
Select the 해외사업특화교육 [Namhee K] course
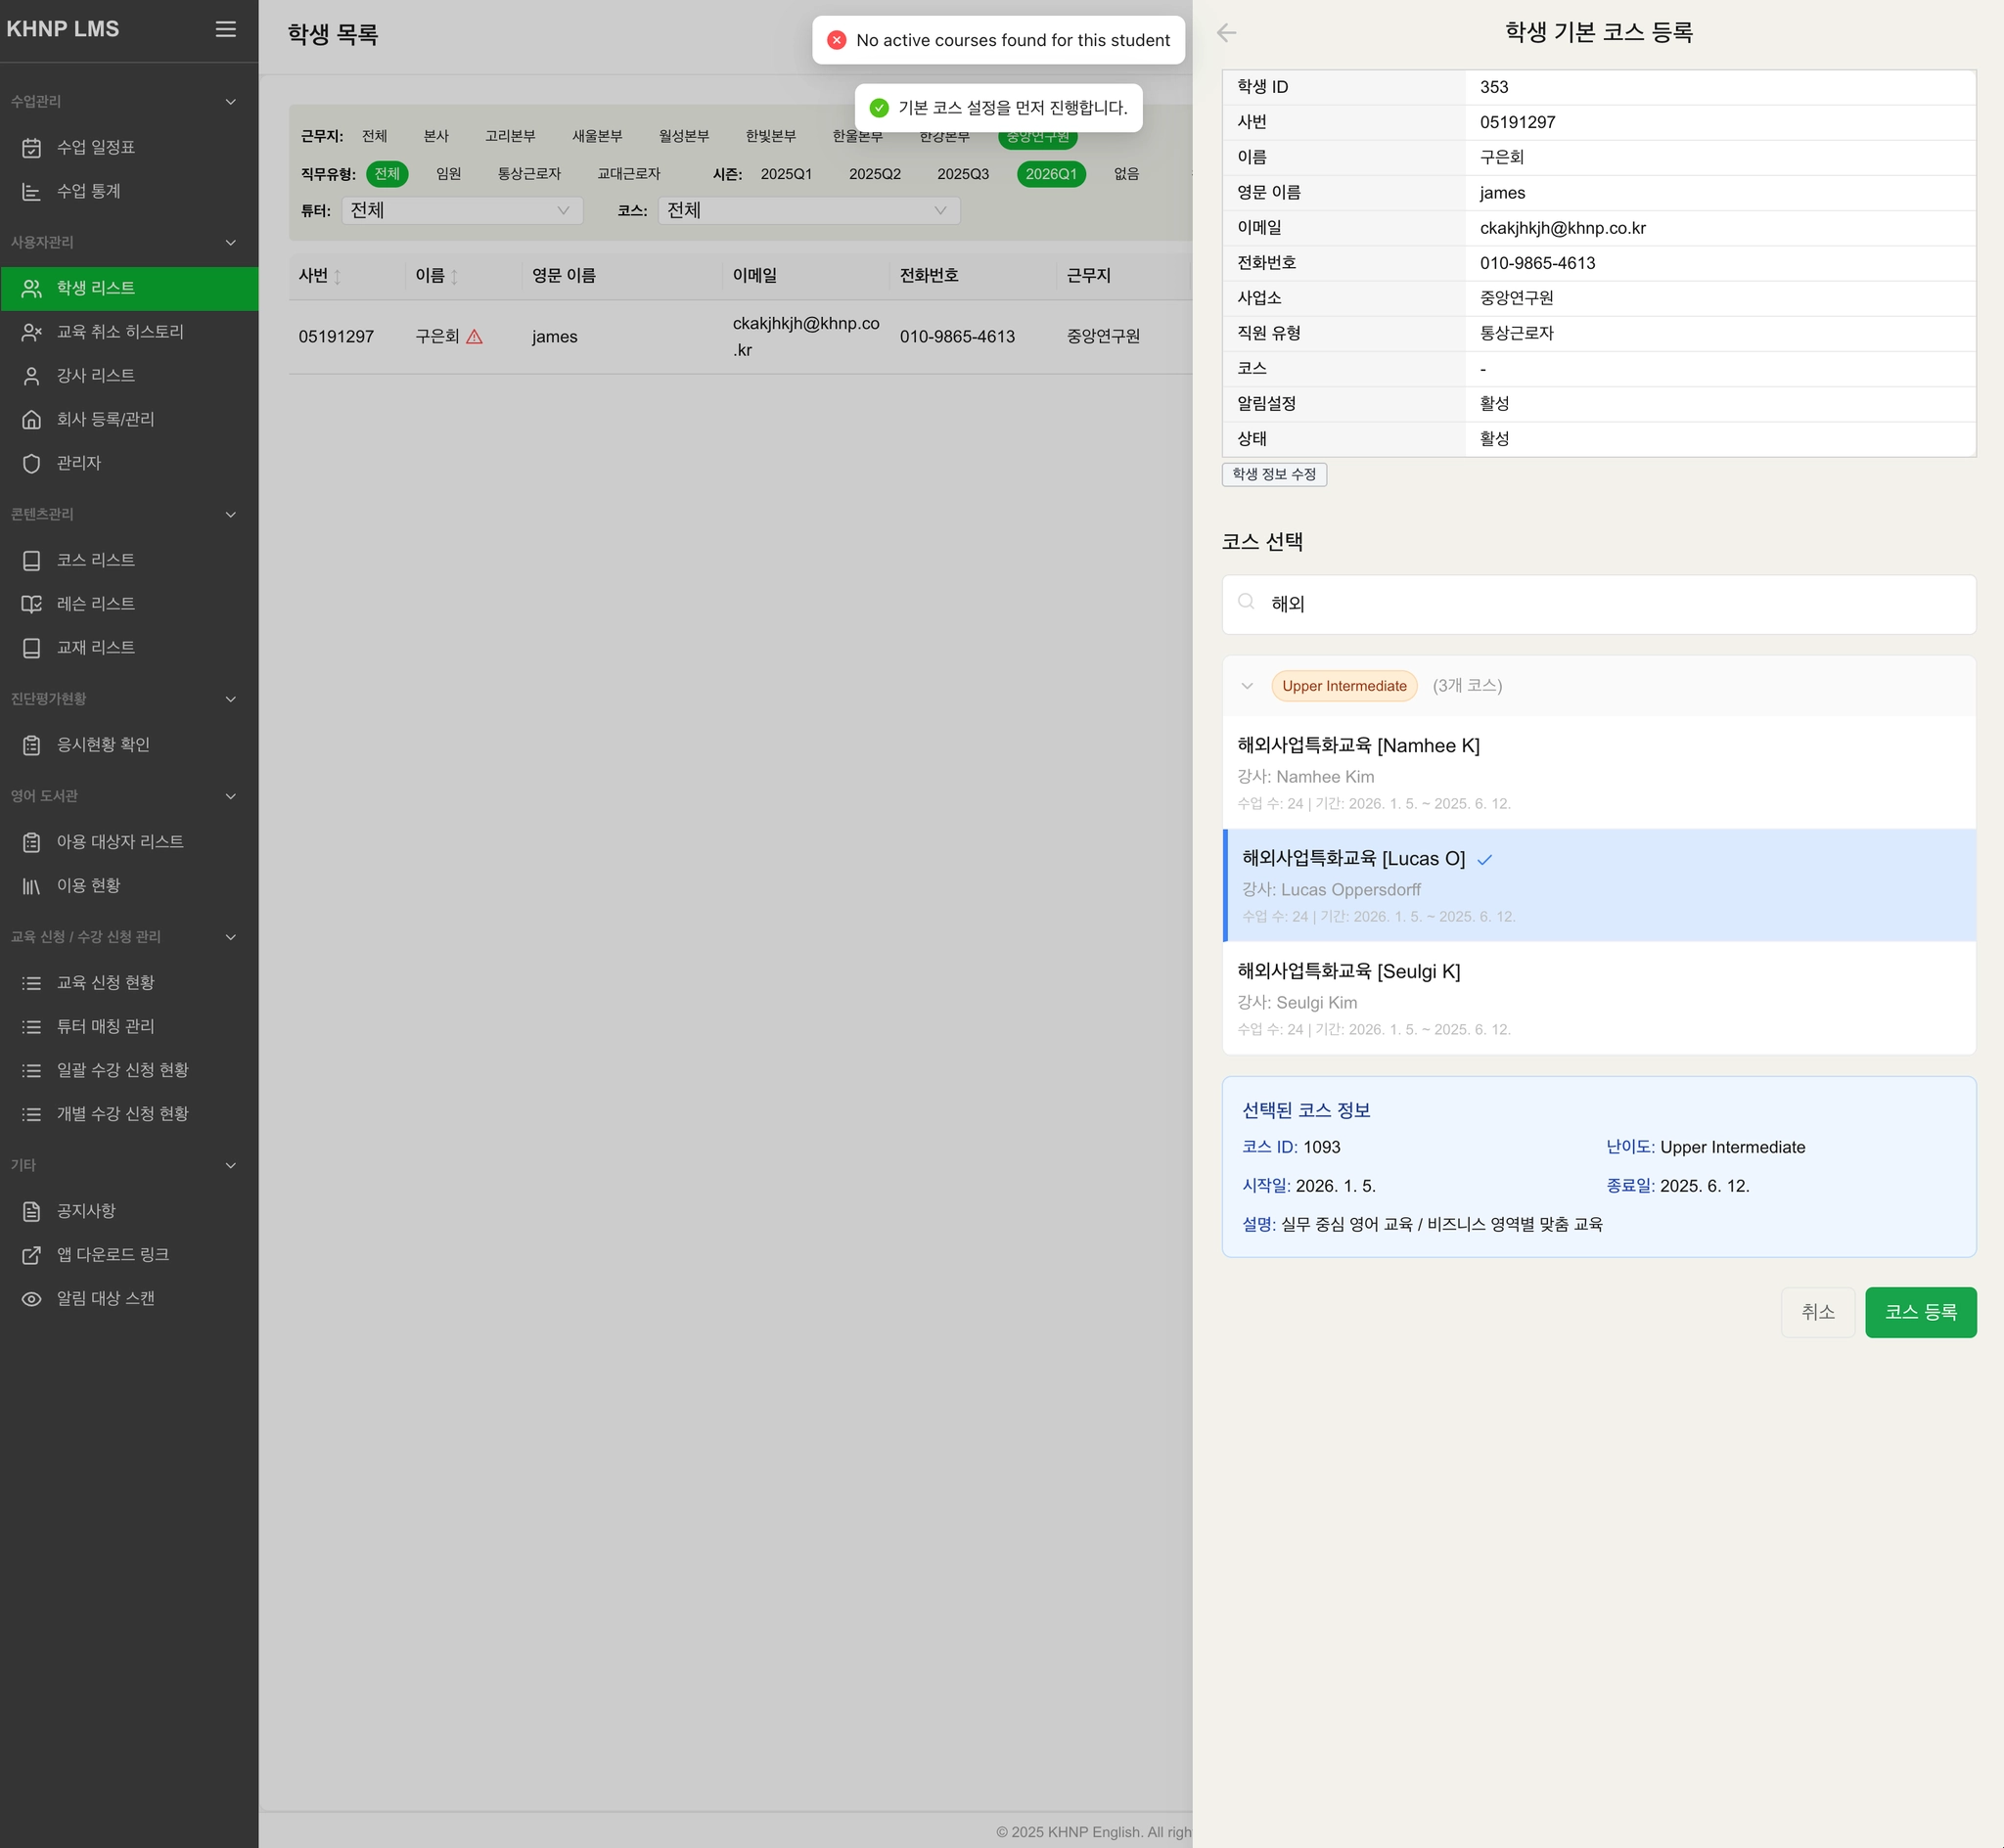[x=1597, y=772]
